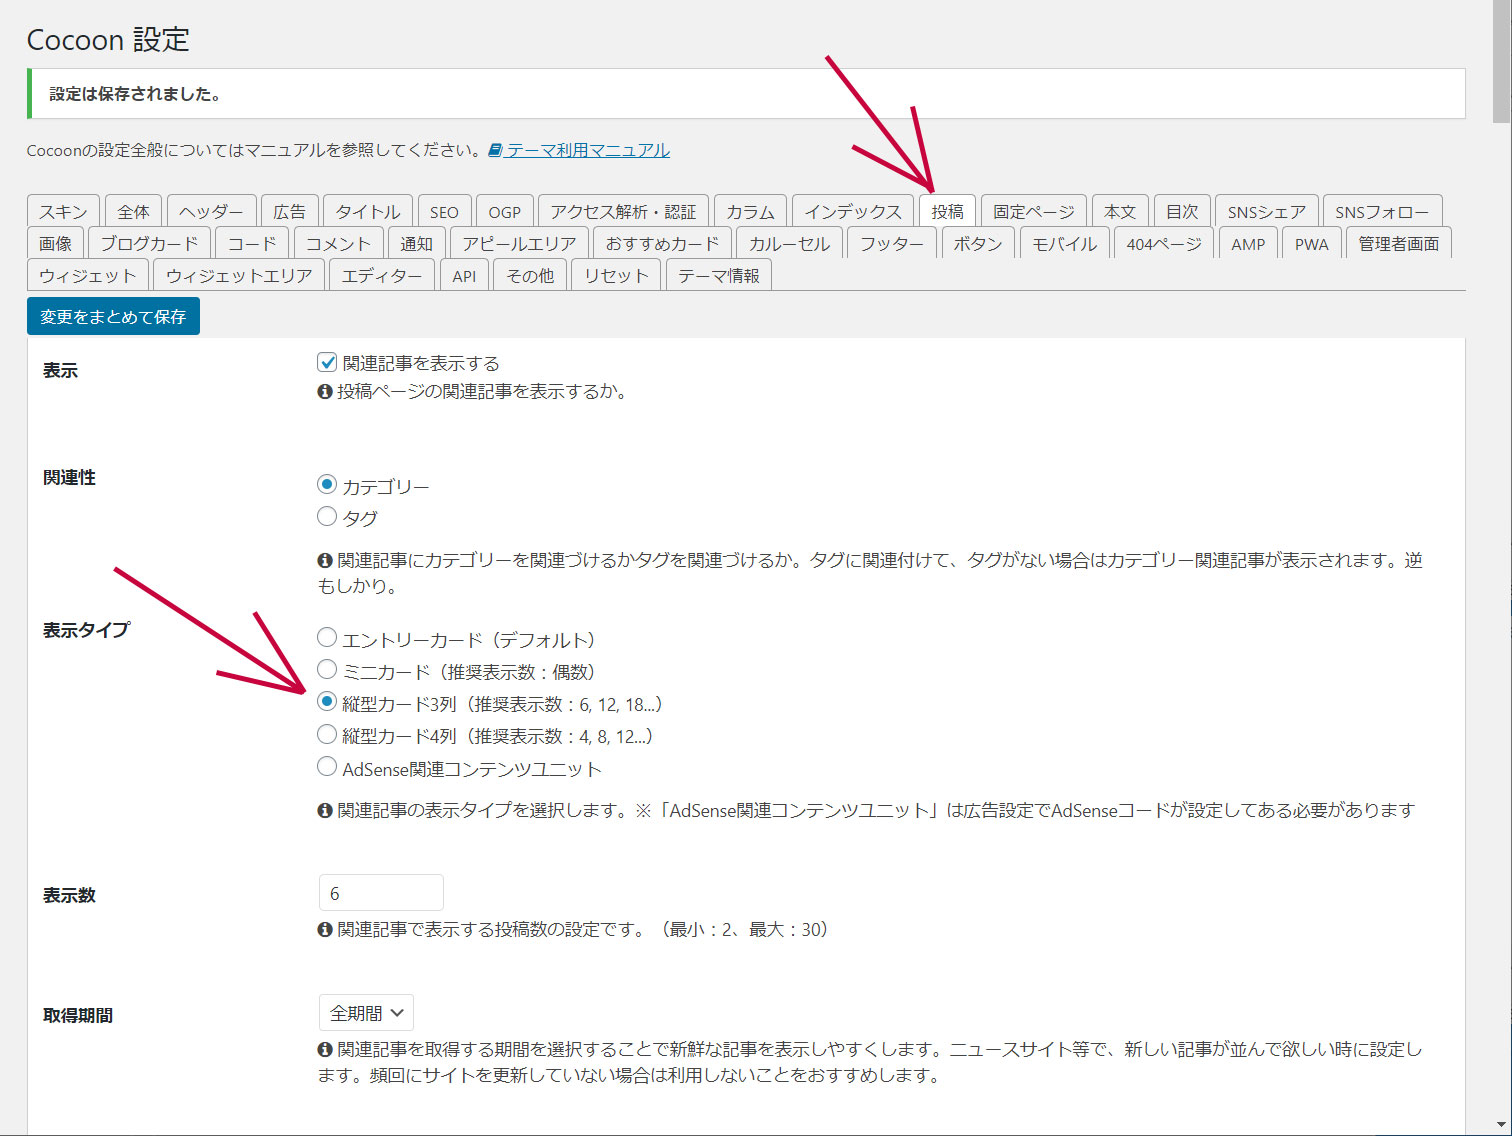Switch to the 全体 tab
1512x1136 pixels.
point(133,211)
